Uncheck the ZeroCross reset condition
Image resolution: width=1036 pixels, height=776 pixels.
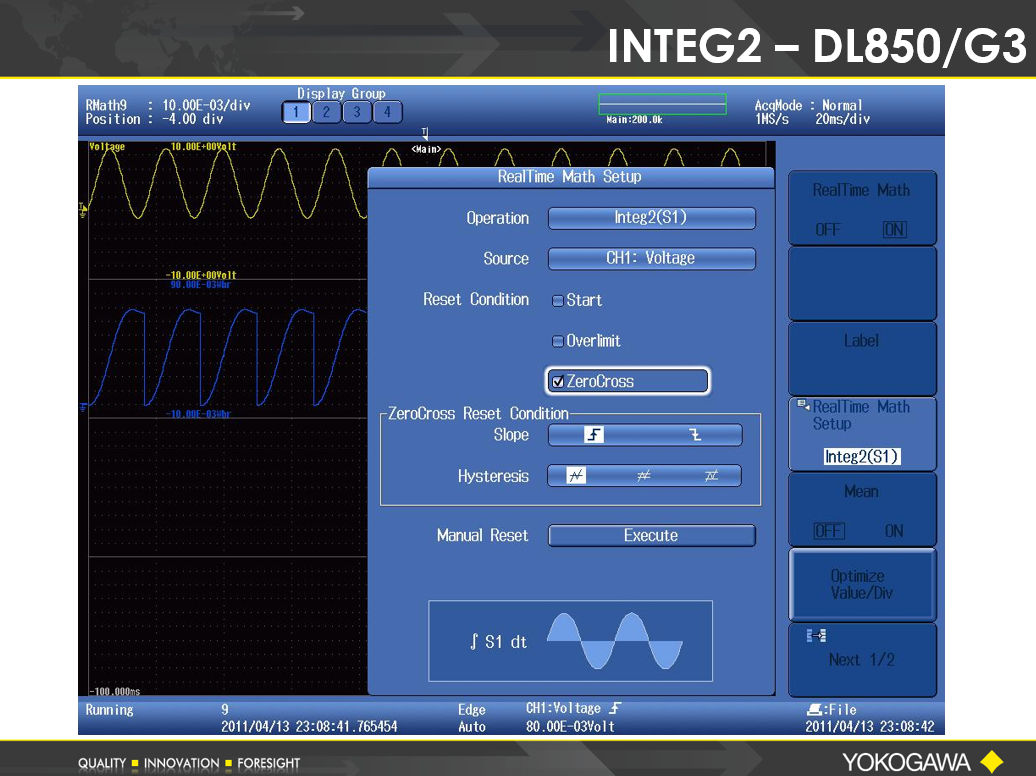coord(558,381)
